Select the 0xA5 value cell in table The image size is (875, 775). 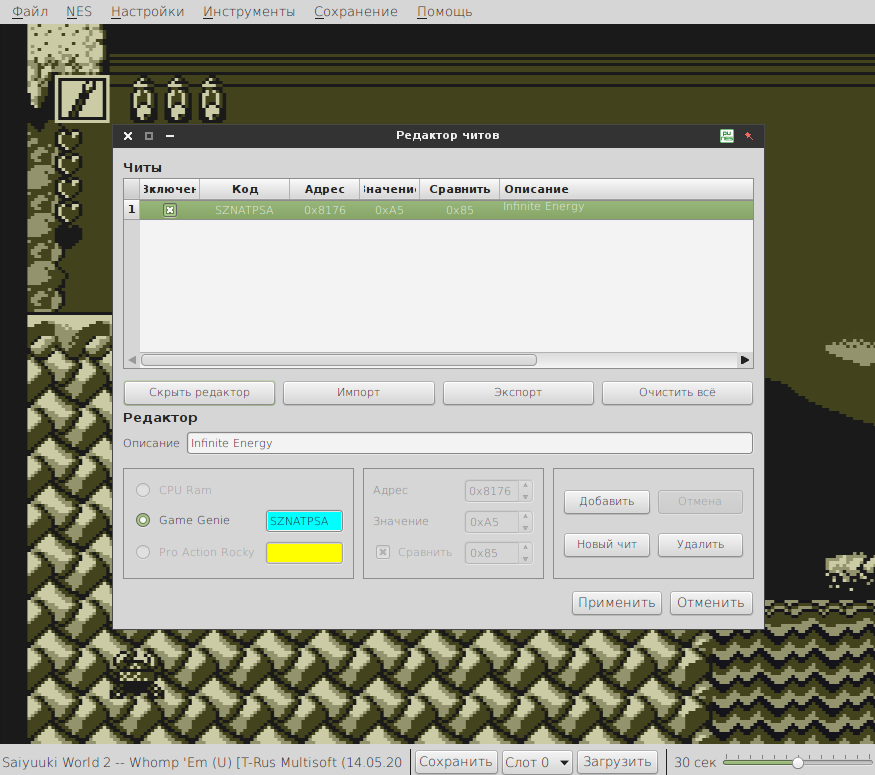(x=390, y=210)
